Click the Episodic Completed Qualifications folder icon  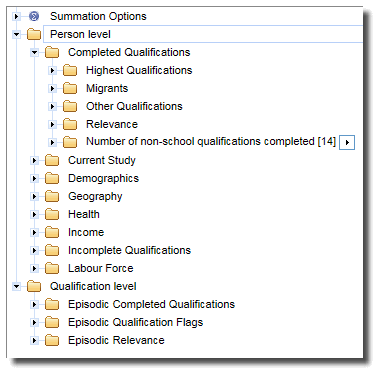52,304
